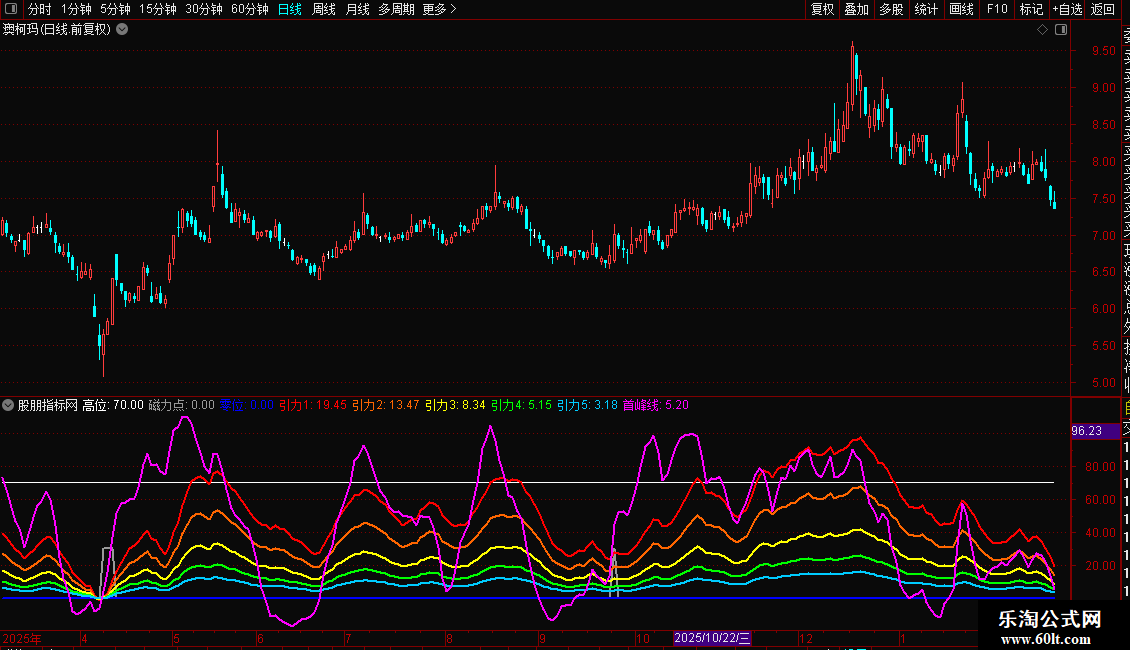This screenshot has height=650, width=1130.
Task: Open F10 company information
Action: 997,9
